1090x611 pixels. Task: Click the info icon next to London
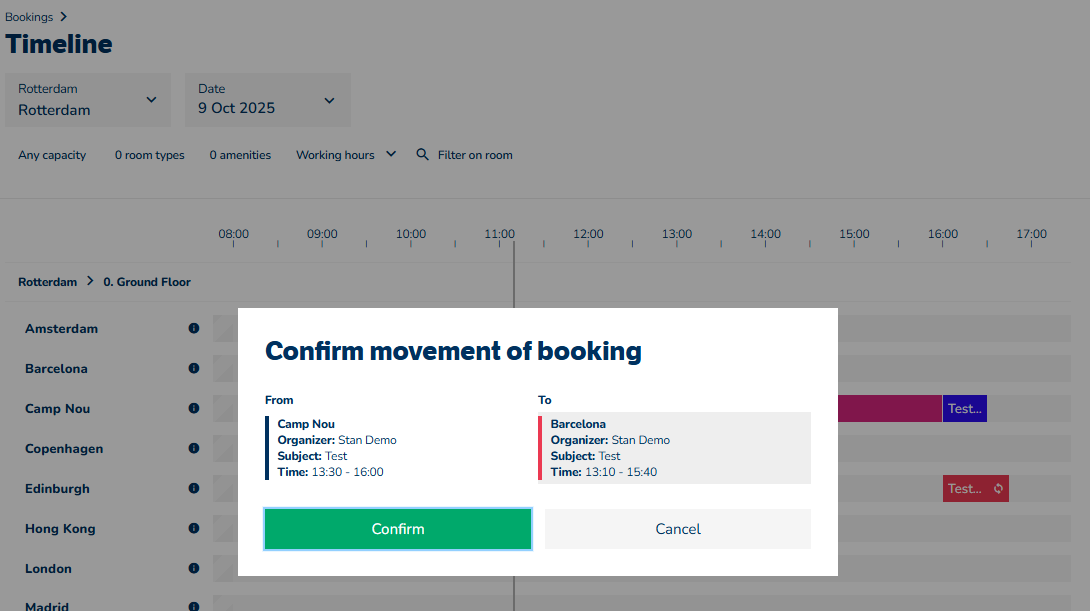(194, 568)
